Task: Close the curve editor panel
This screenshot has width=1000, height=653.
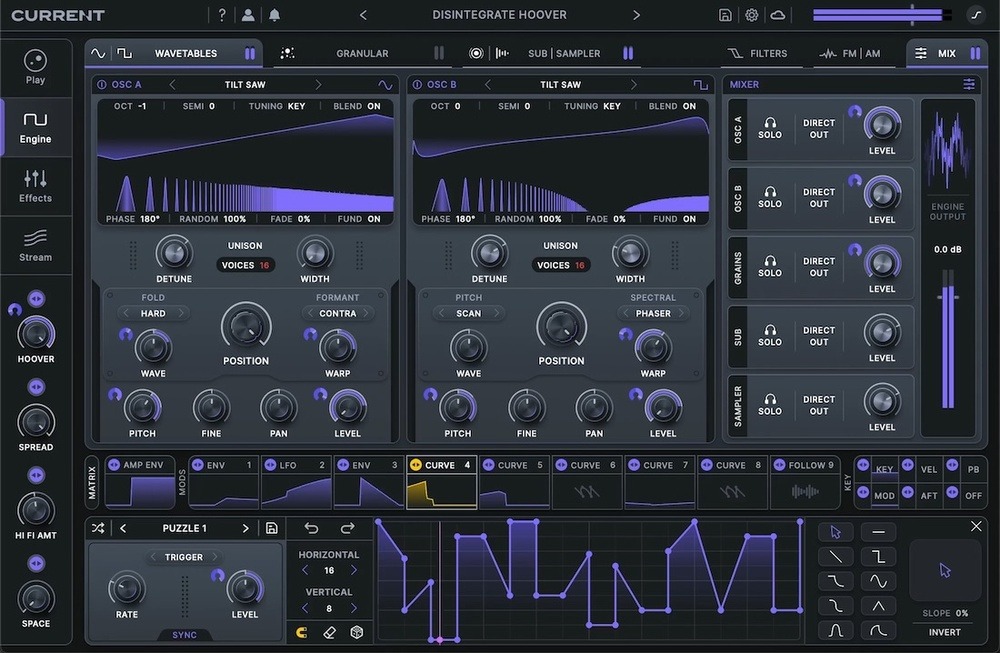Action: [x=976, y=526]
